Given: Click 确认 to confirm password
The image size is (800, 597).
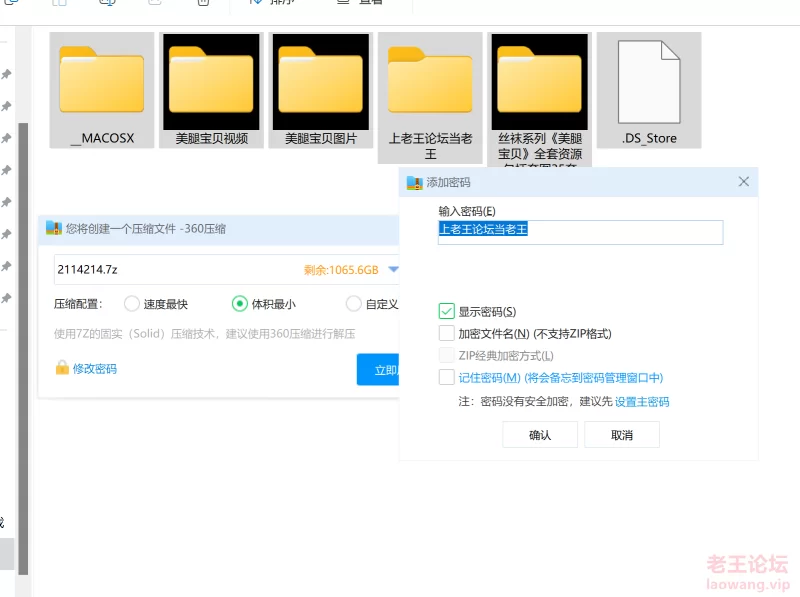Looking at the screenshot, I should (540, 435).
